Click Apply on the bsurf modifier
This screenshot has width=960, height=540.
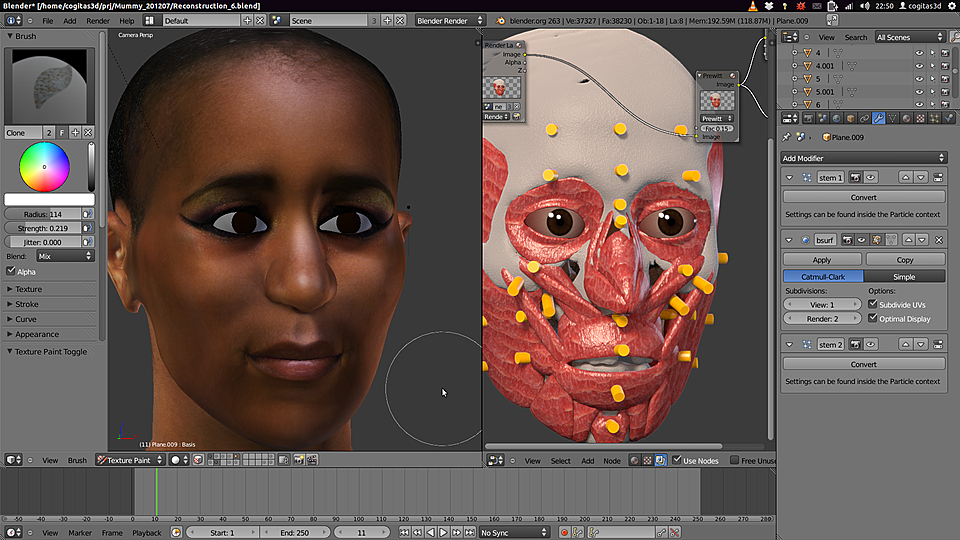[x=821, y=259]
